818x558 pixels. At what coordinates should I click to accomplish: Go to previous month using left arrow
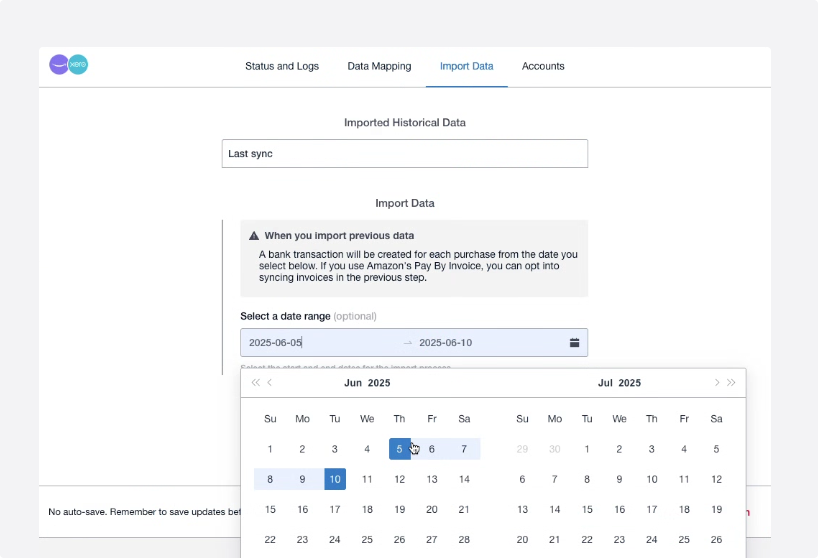(270, 383)
